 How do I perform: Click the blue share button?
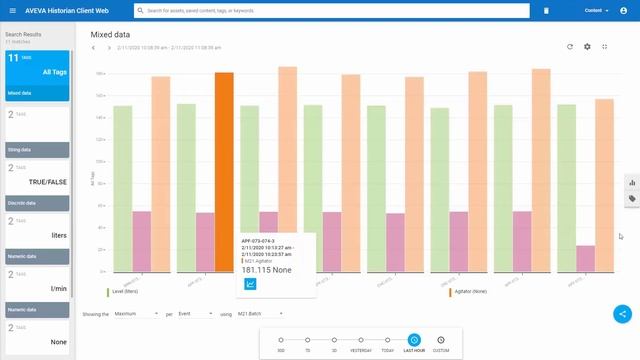tap(622, 314)
